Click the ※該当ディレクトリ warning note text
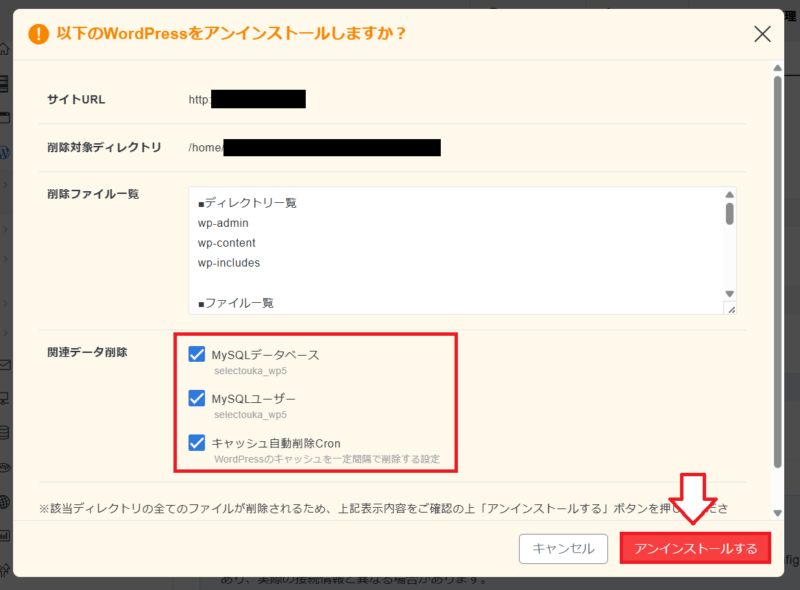The height and width of the screenshot is (590, 800). tap(384, 508)
